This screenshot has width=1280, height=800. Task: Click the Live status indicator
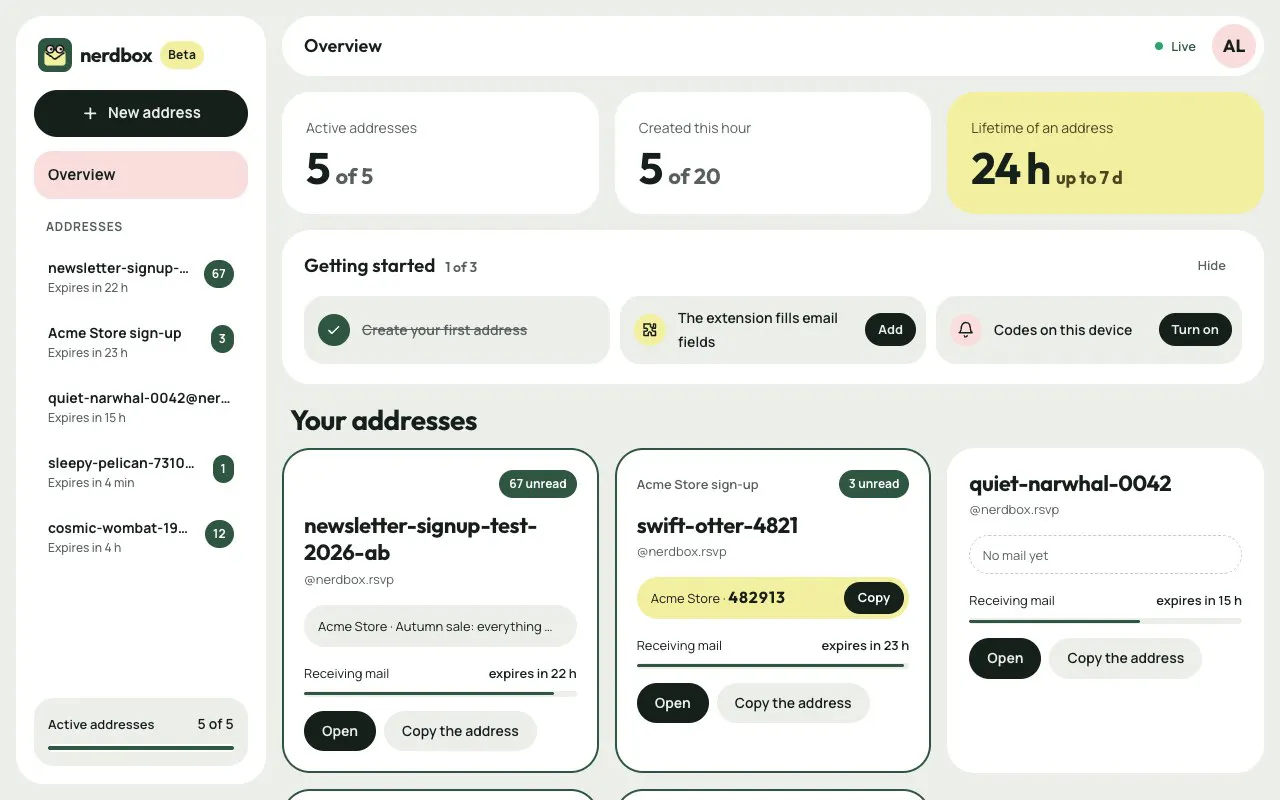tap(1175, 46)
